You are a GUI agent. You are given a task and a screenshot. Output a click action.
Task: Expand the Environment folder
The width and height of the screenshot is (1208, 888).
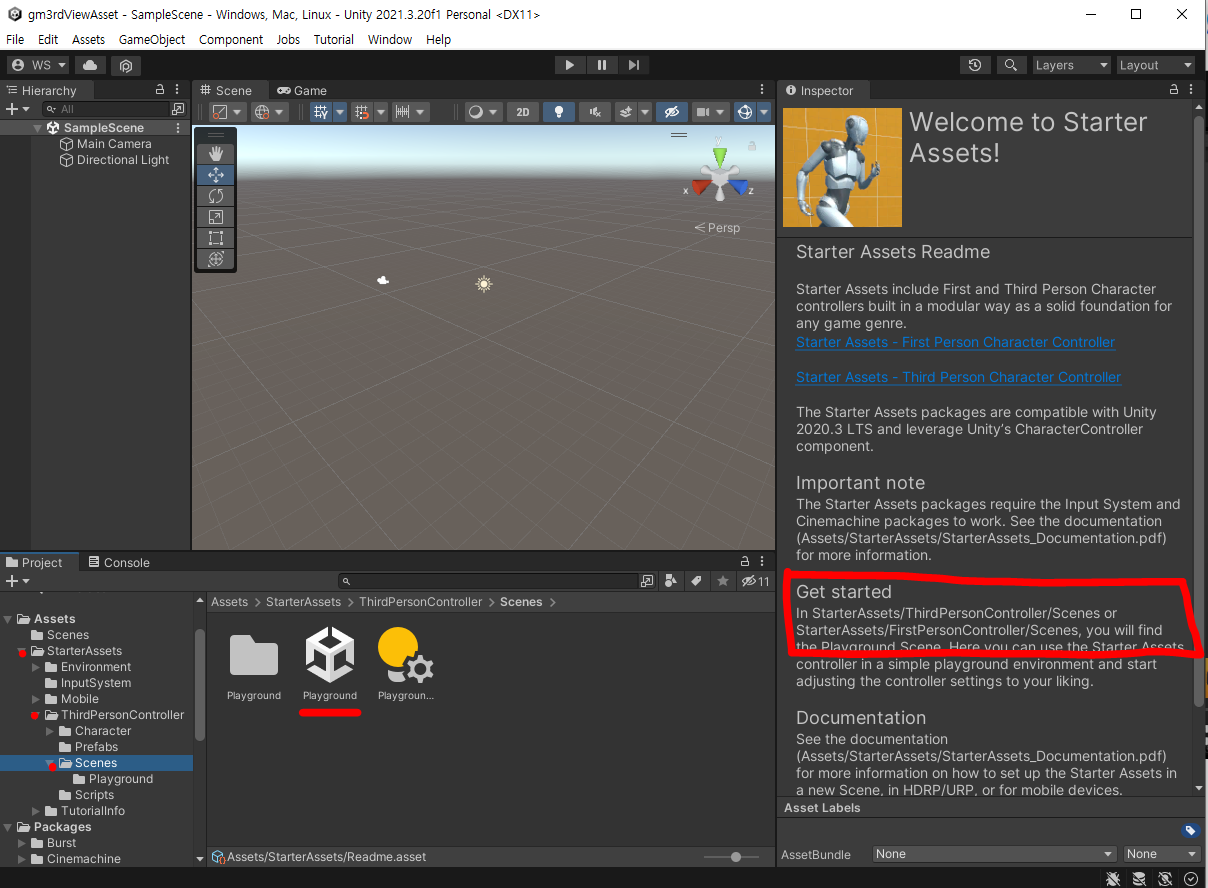[37, 667]
